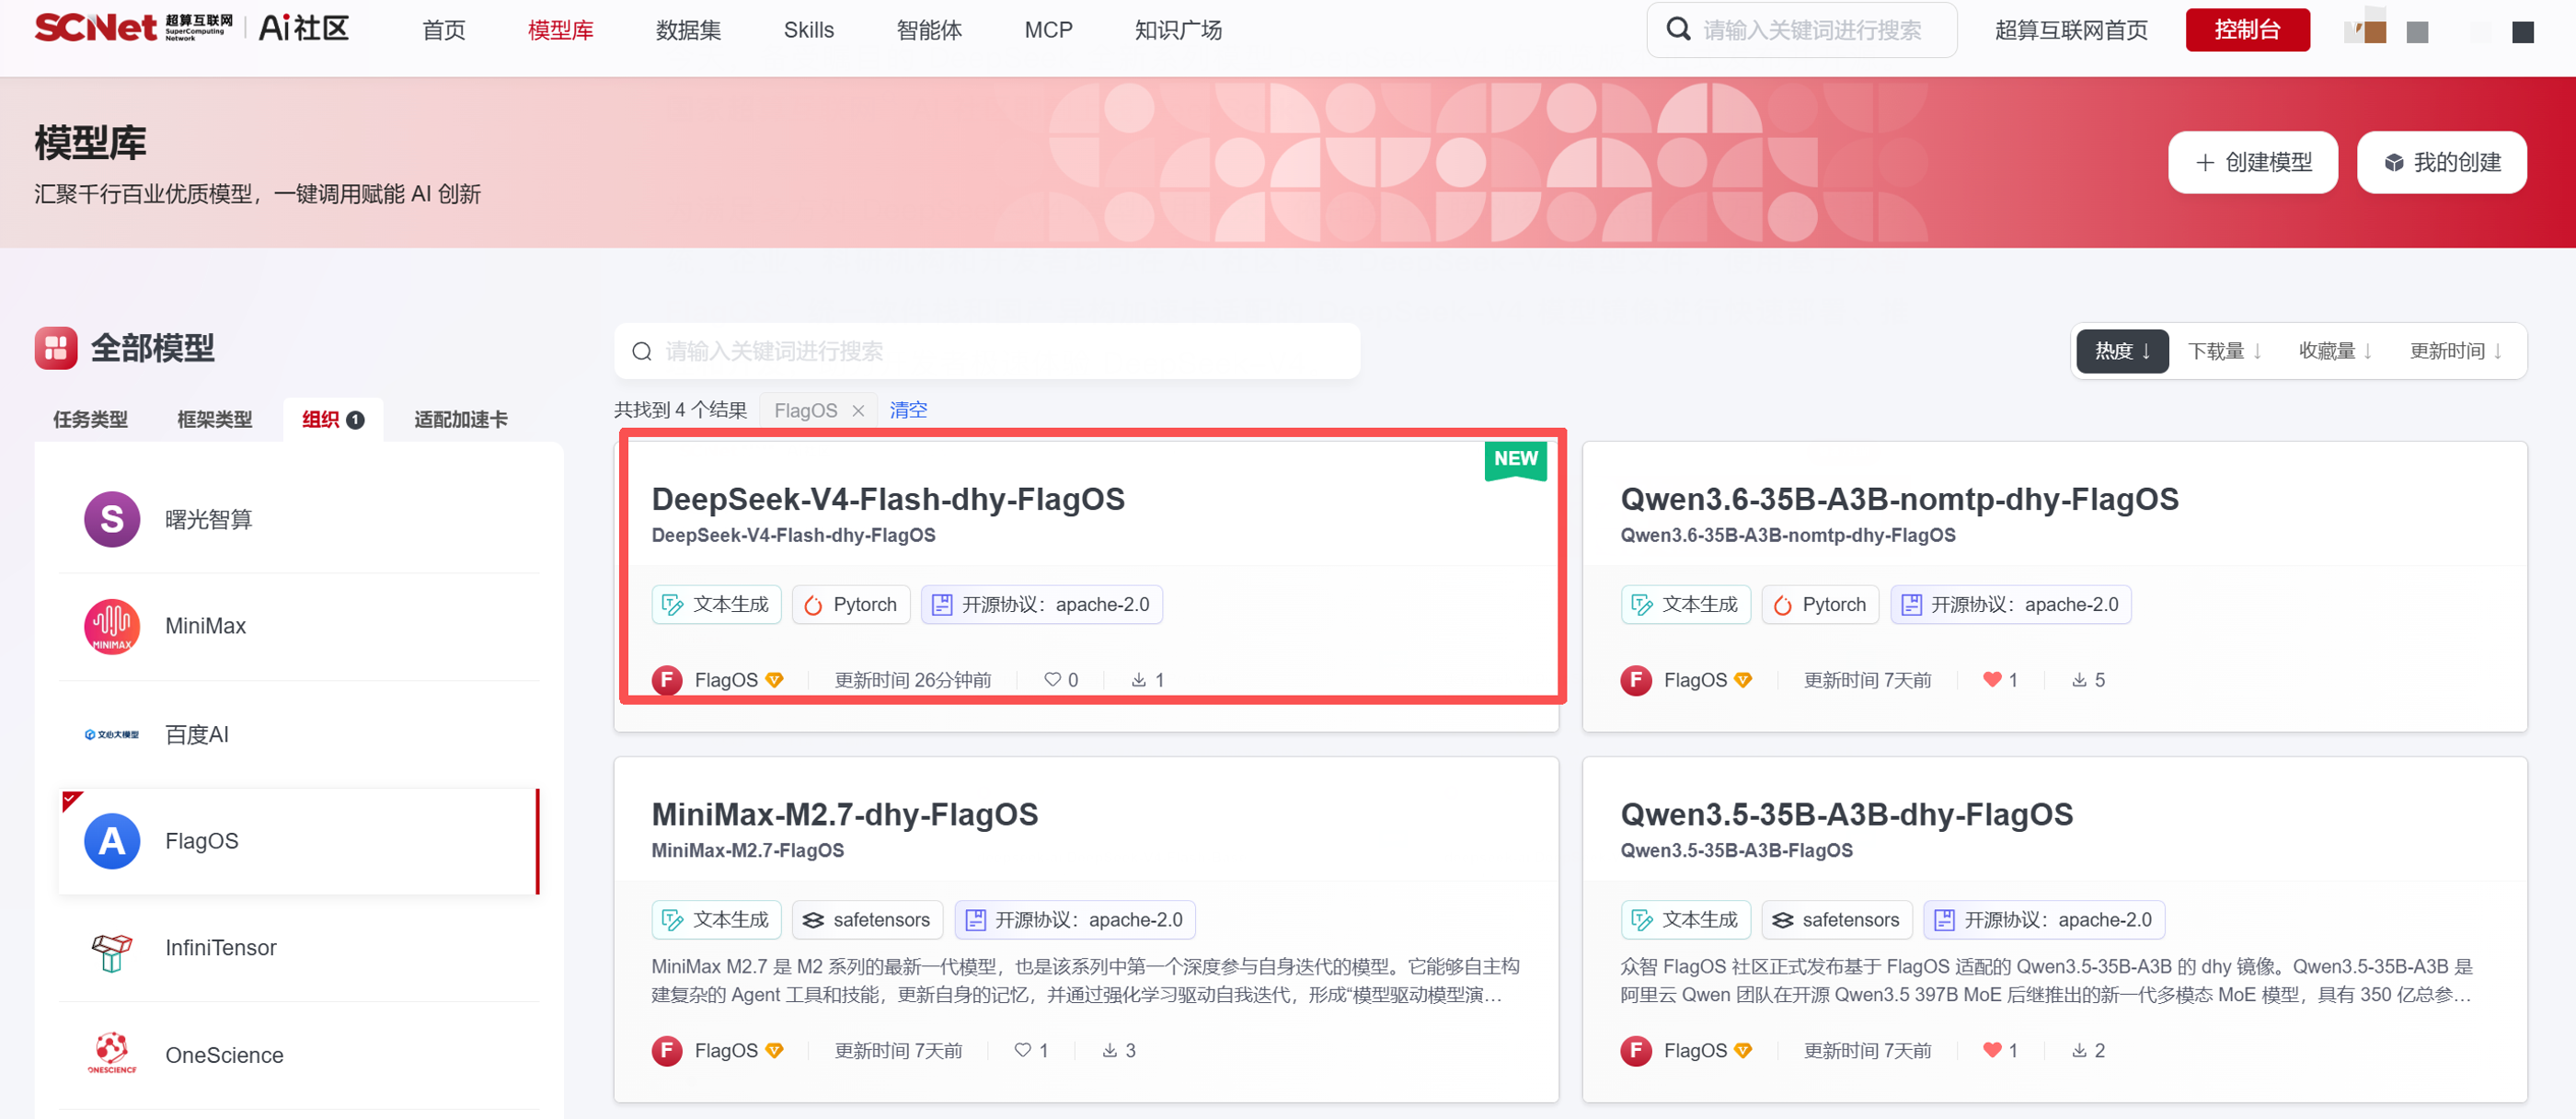Open 知识广场 in the top navigation
Viewport: 2576px width, 1119px height.
1178,30
